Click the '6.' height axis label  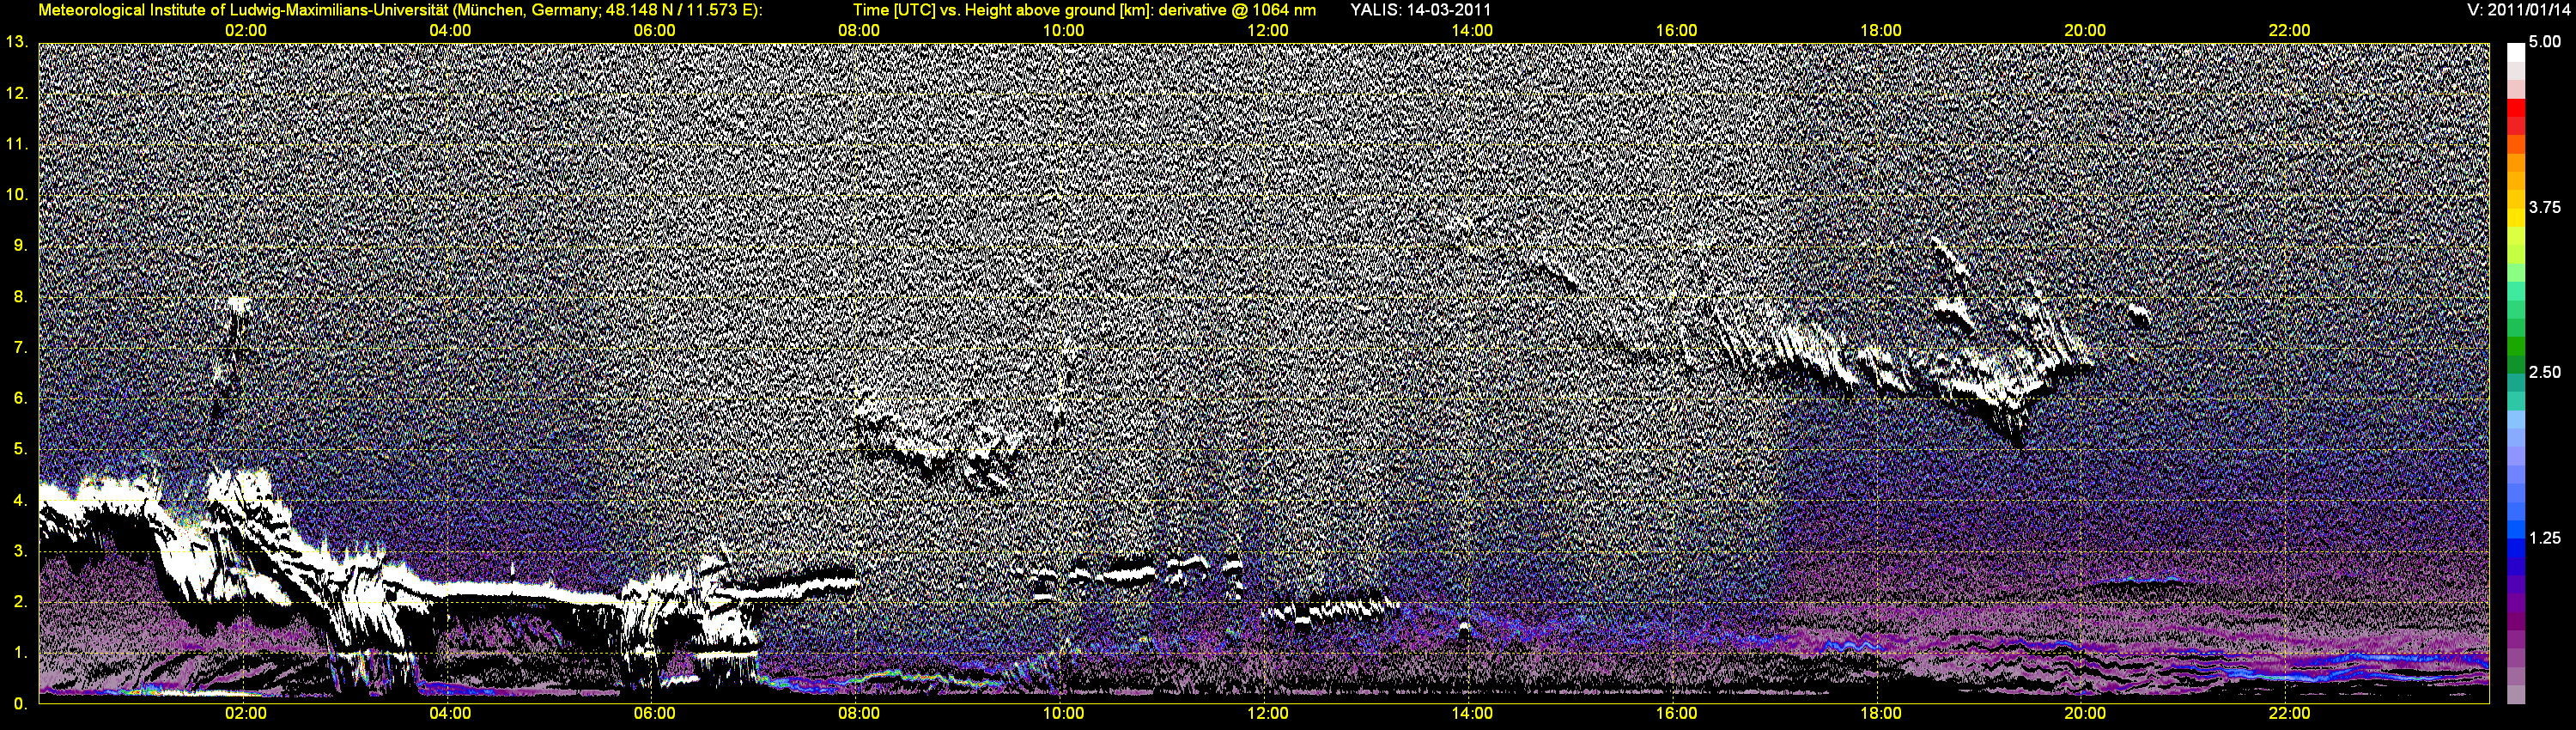[20, 398]
